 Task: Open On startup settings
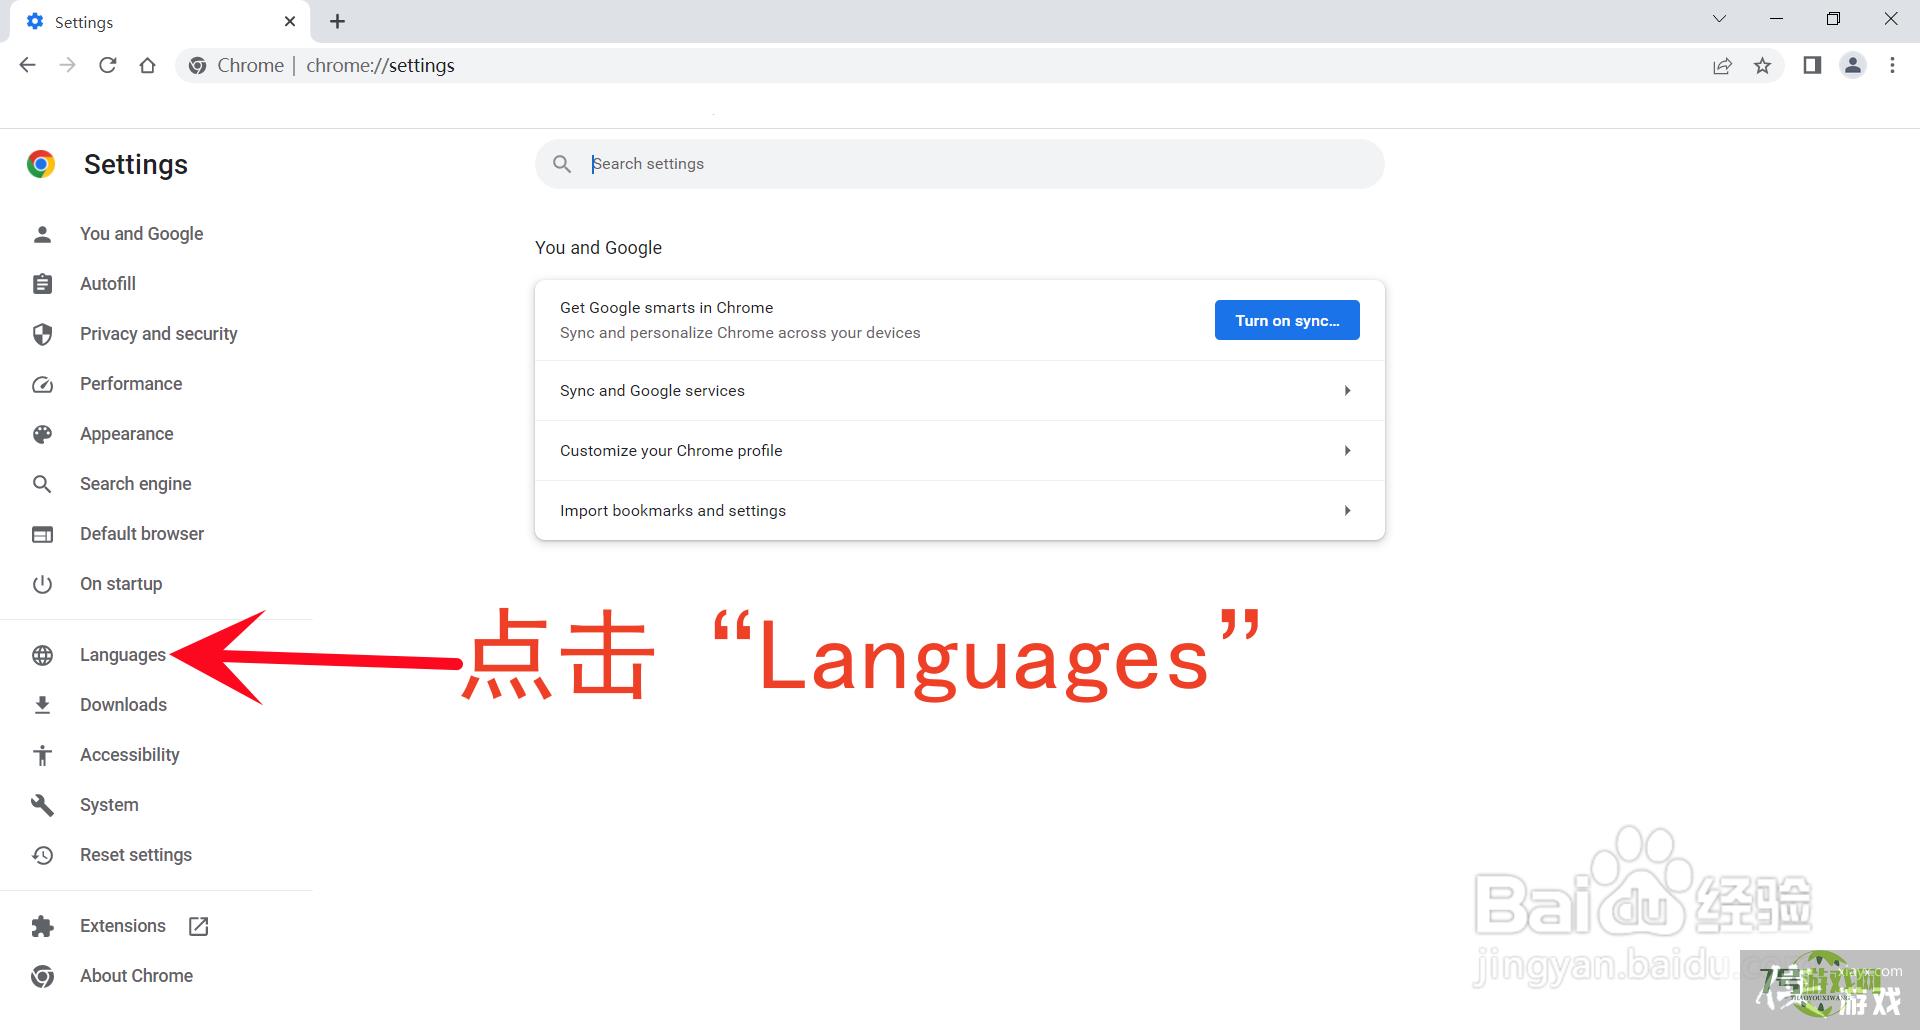tap(120, 584)
